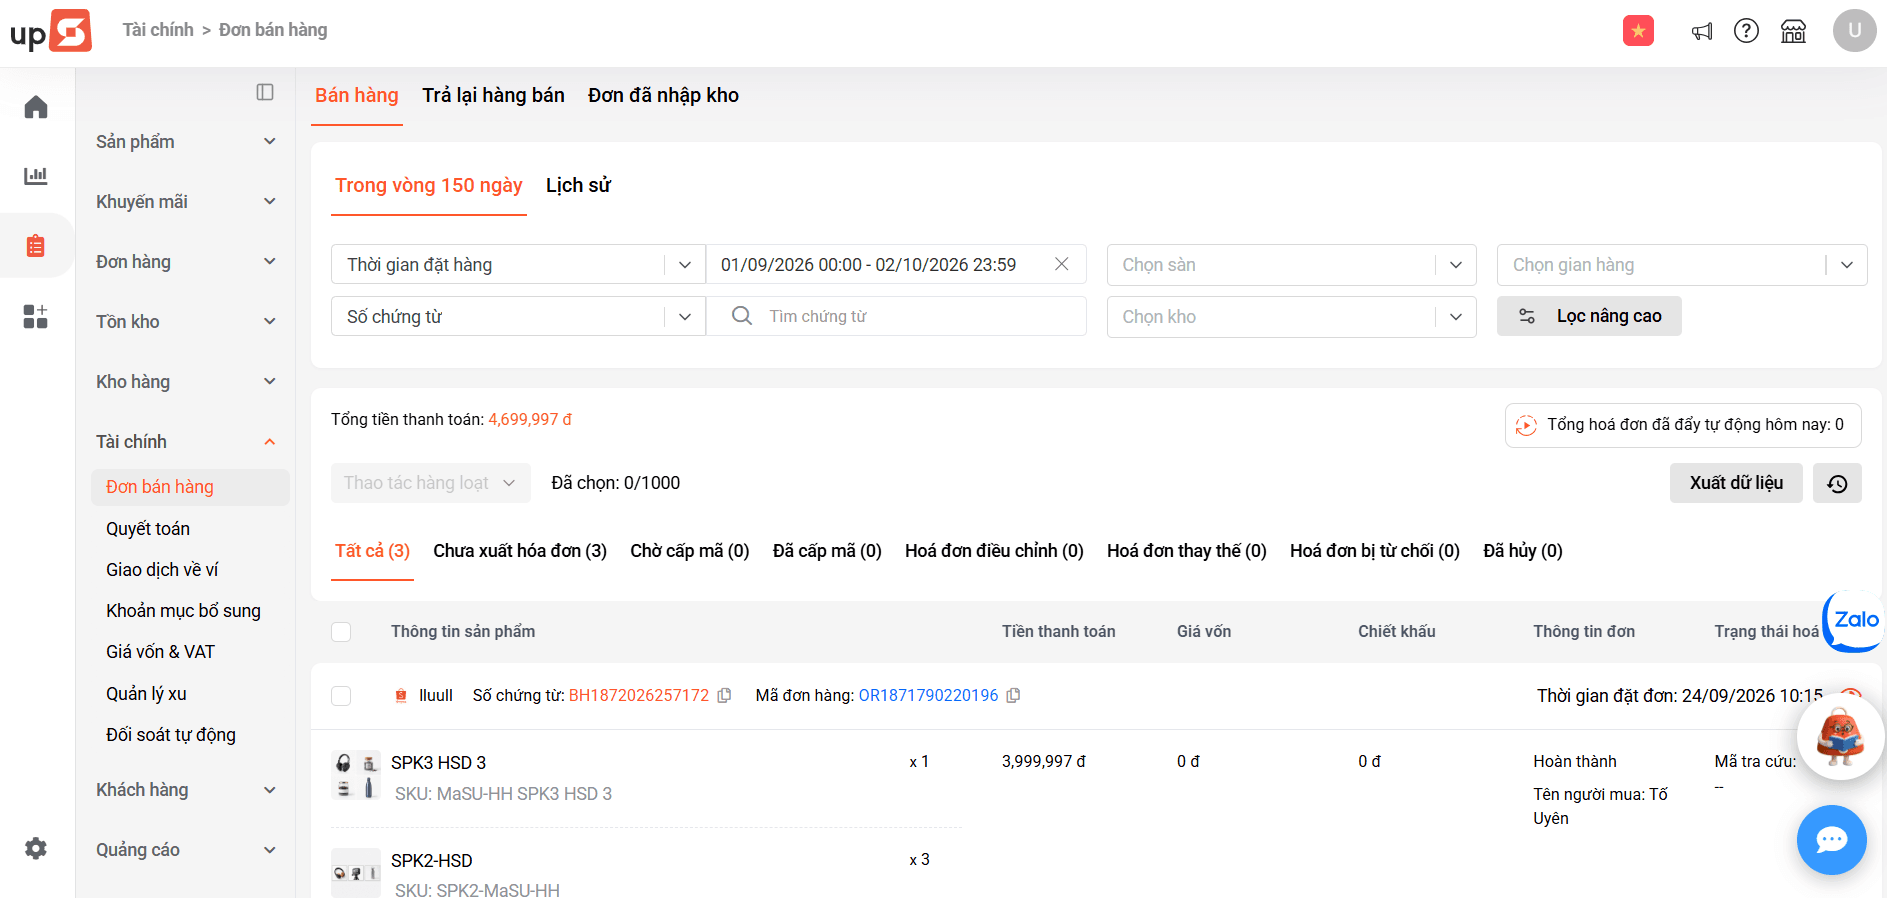Copy the order code OR1871790220196
1887x898 pixels.
(x=1013, y=695)
